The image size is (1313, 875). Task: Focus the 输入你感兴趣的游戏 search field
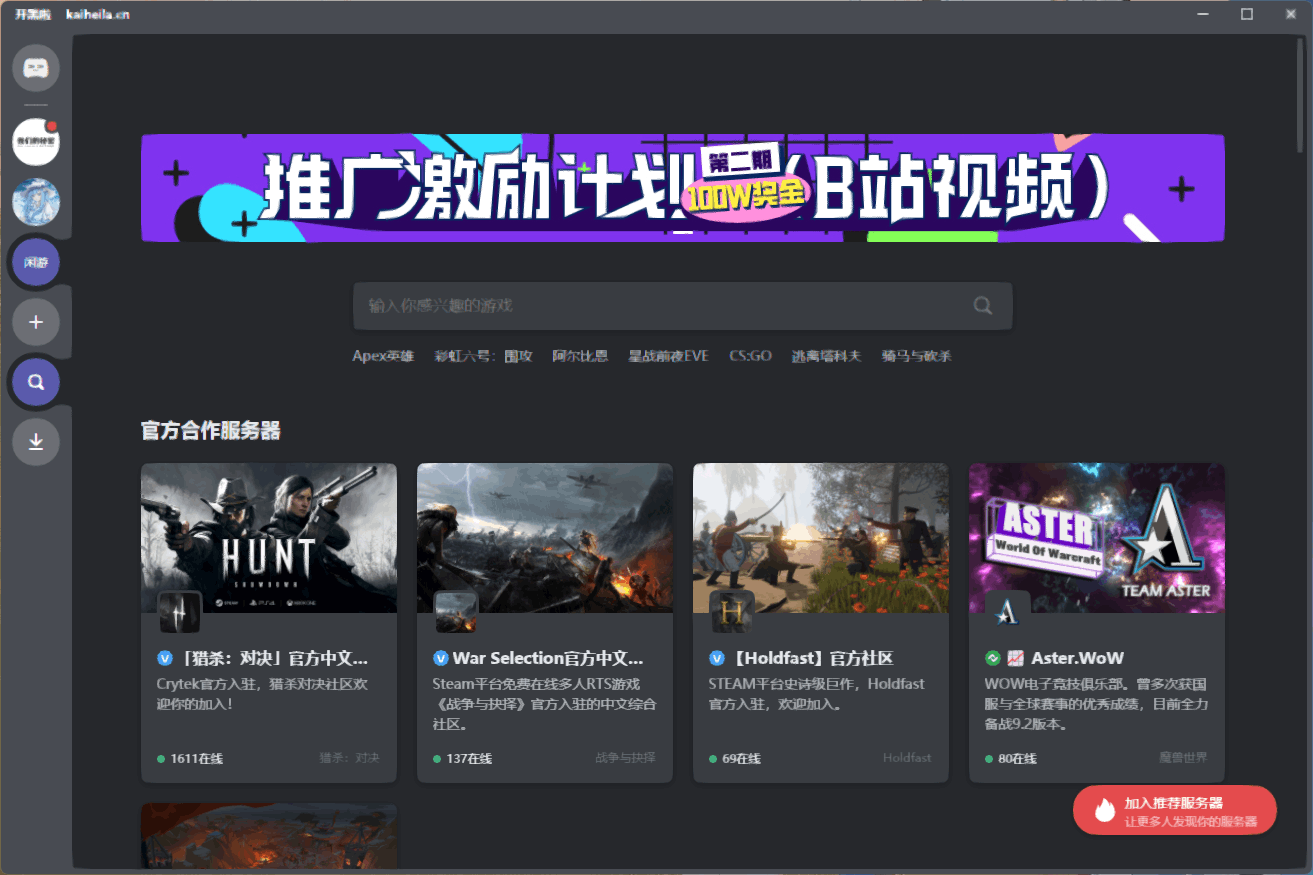[683, 306]
